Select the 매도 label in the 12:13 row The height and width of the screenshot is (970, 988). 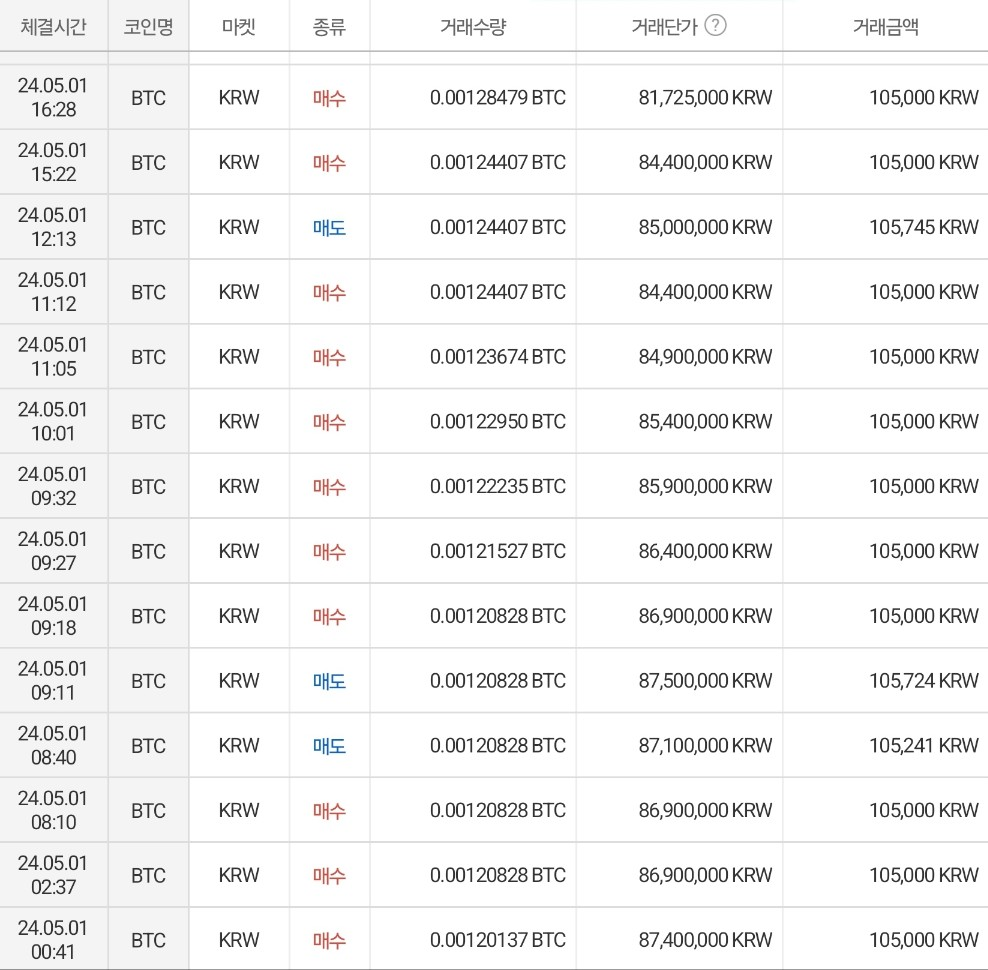point(330,228)
